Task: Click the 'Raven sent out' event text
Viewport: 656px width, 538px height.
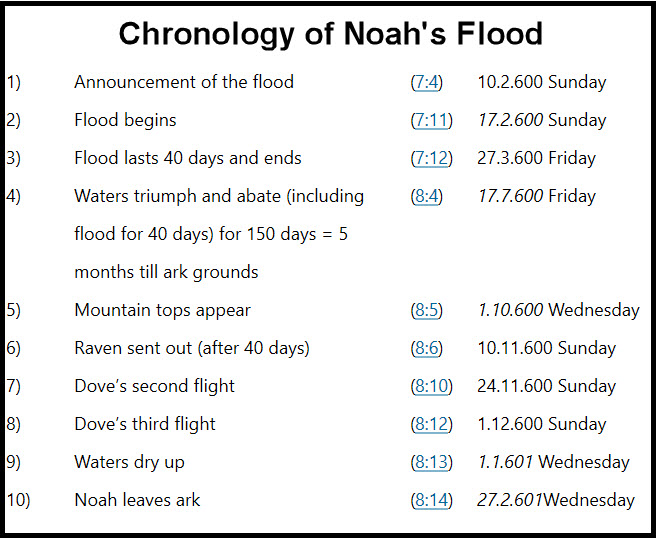Action: tap(191, 348)
